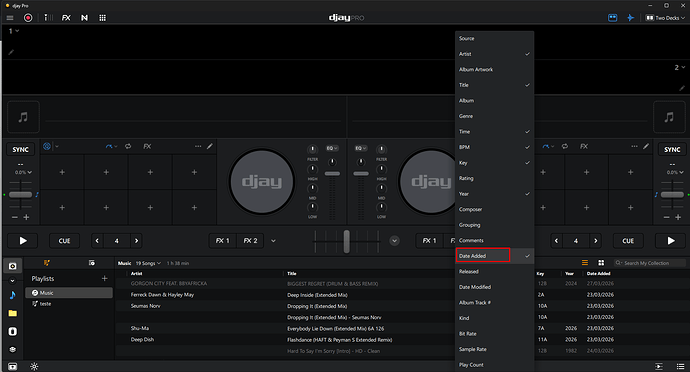
Task: Uncheck Date Added column in menu
Action: [495, 256]
